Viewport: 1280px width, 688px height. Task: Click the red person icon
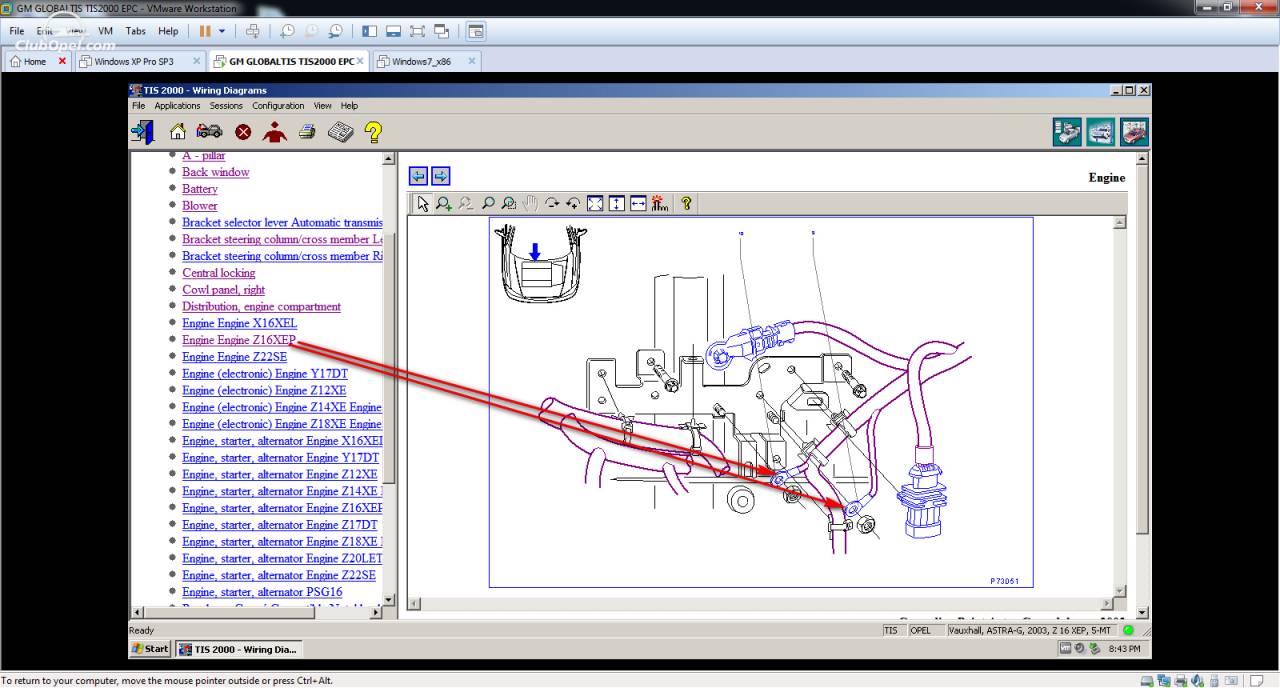tap(274, 131)
